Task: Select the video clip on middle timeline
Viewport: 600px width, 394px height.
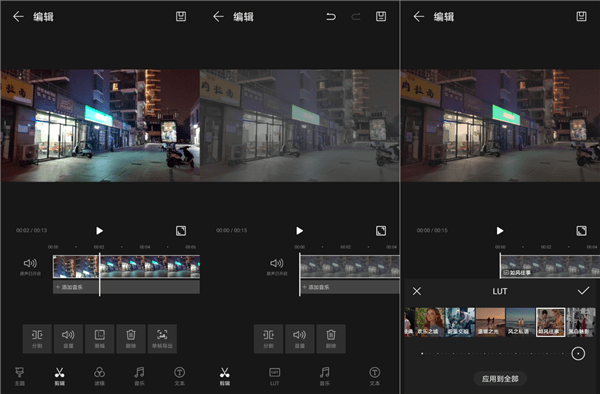Action: [x=349, y=267]
